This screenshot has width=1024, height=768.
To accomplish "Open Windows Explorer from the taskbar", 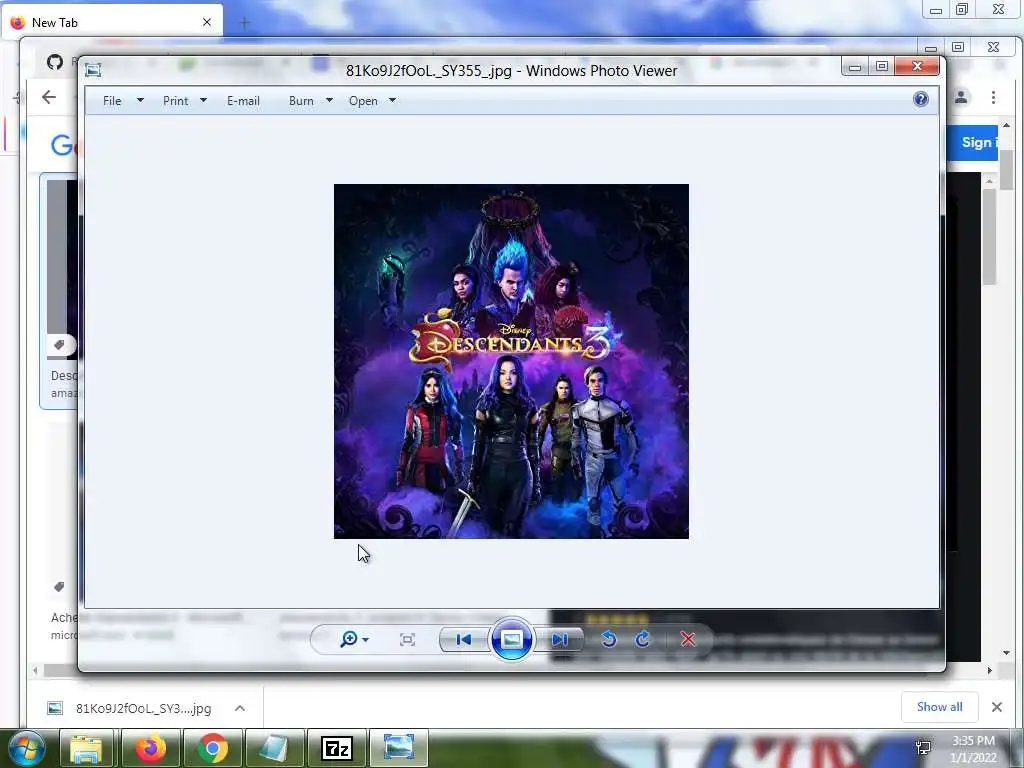I will coord(86,748).
